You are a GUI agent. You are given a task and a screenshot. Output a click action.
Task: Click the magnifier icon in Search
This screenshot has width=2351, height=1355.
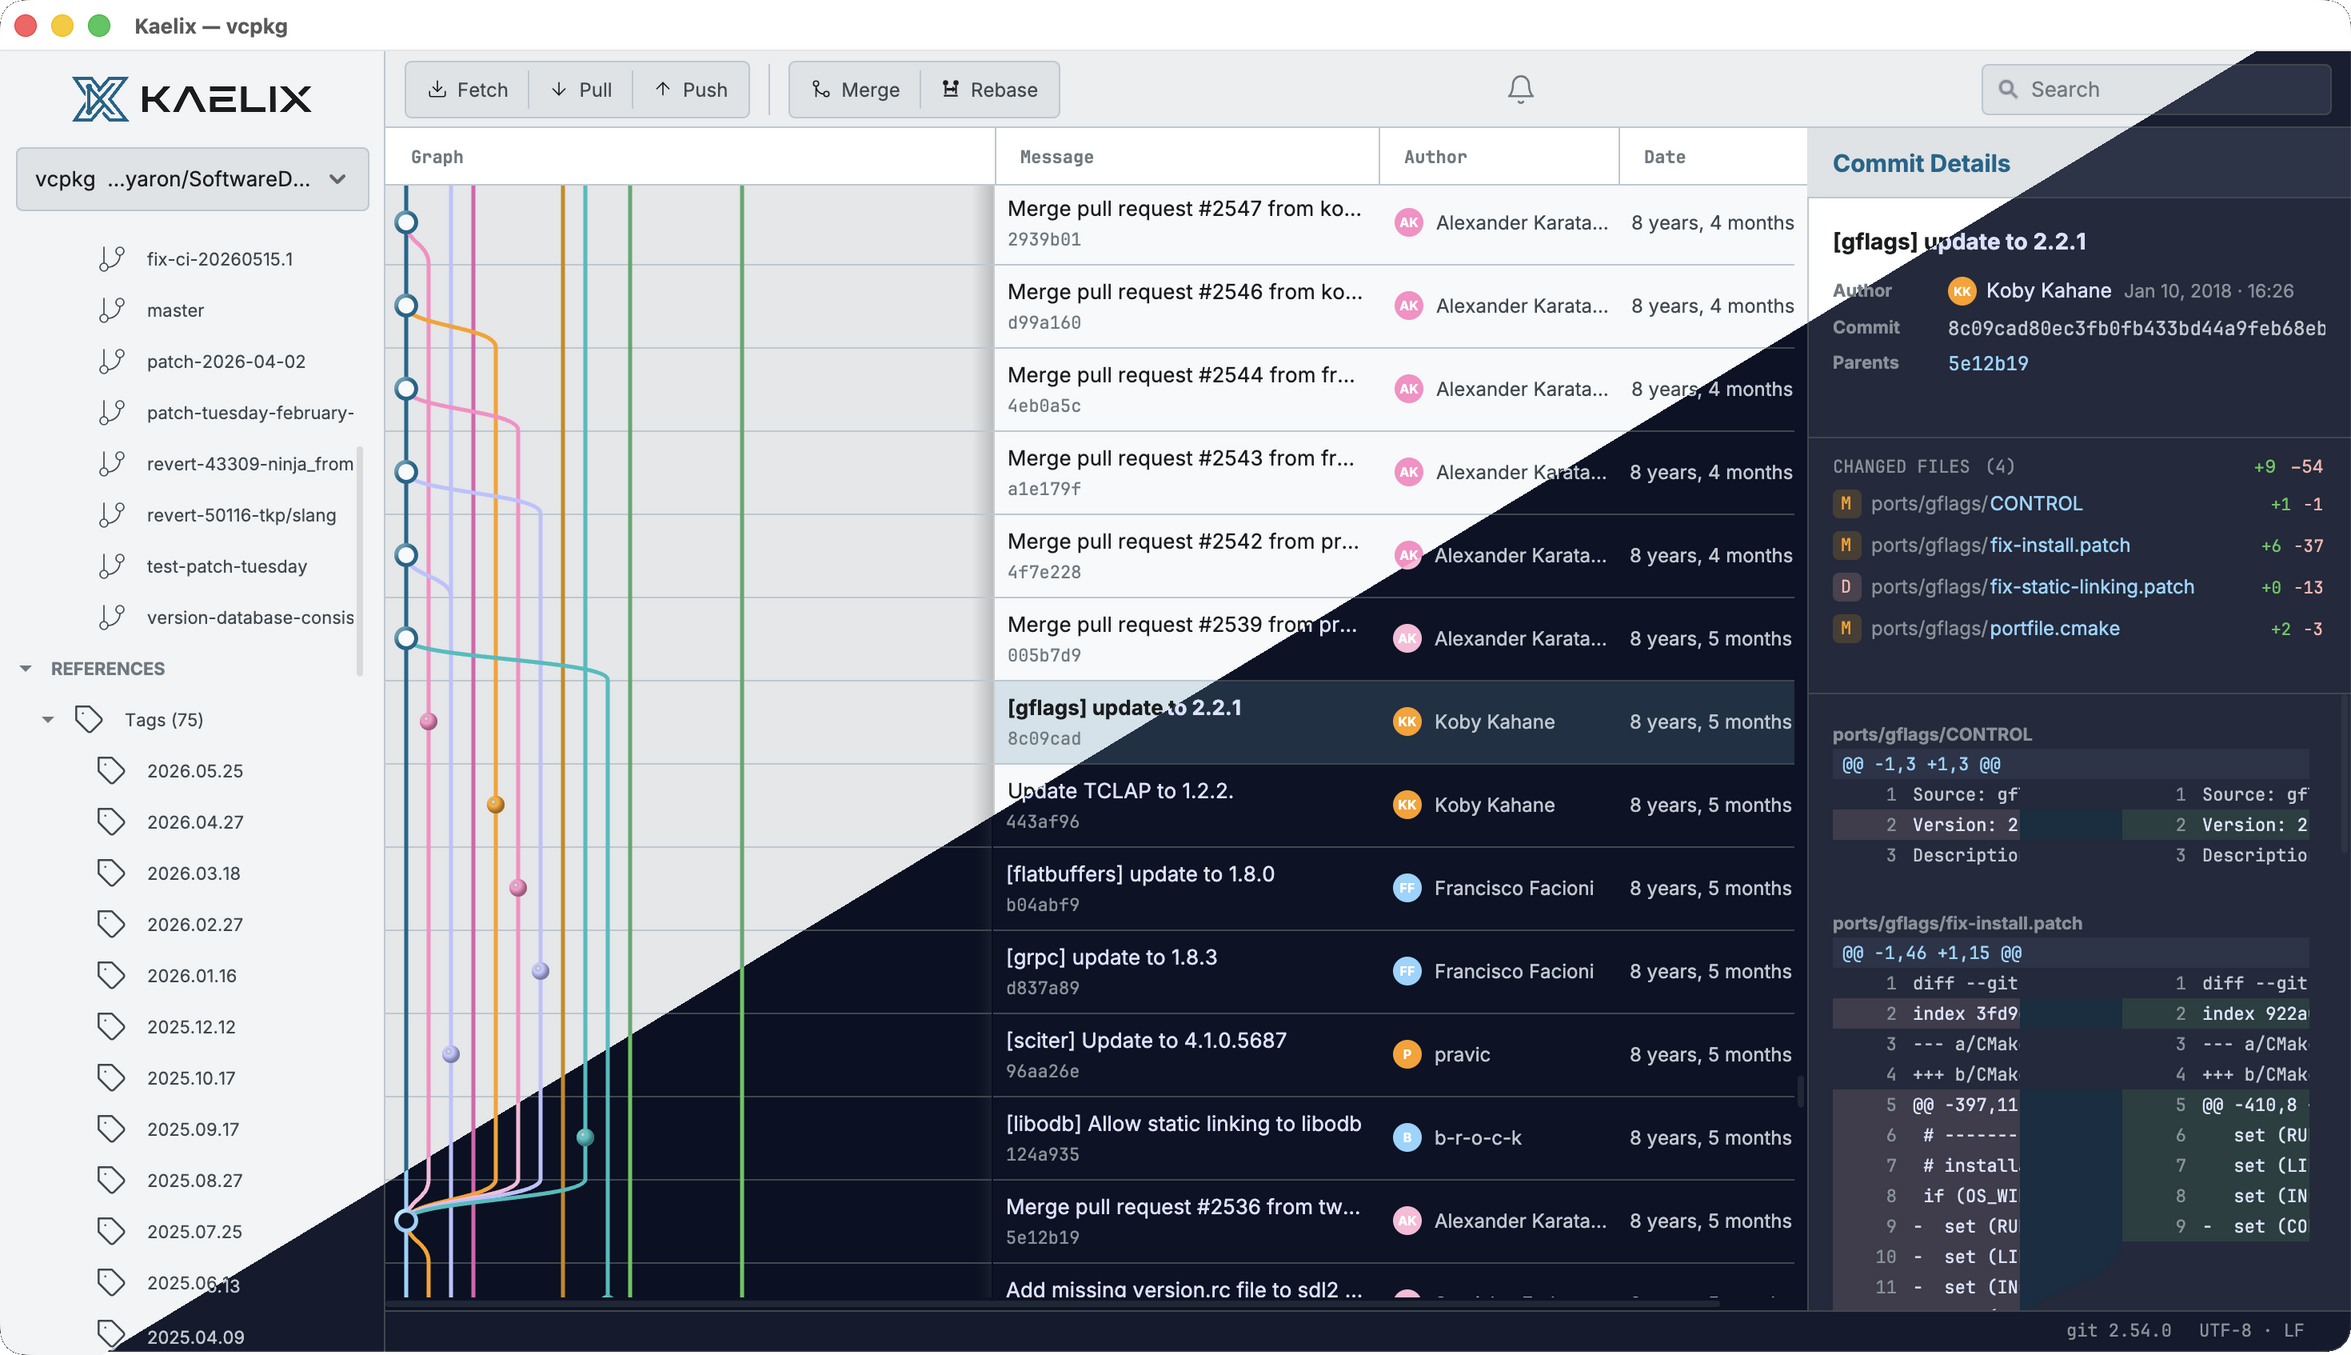[x=2007, y=90]
